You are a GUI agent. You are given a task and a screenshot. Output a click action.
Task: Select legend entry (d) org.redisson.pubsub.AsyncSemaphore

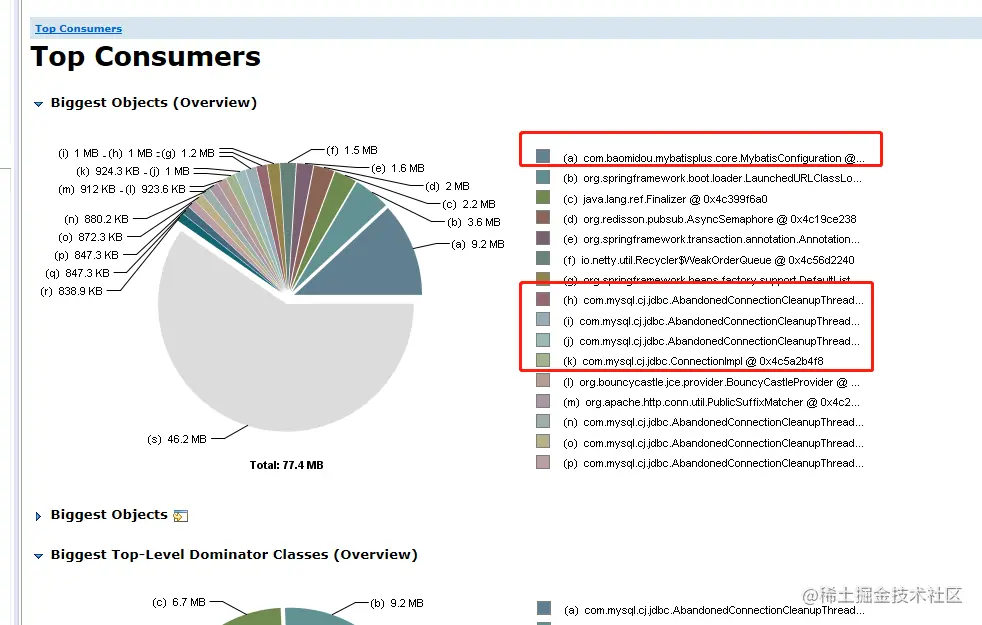(x=710, y=219)
